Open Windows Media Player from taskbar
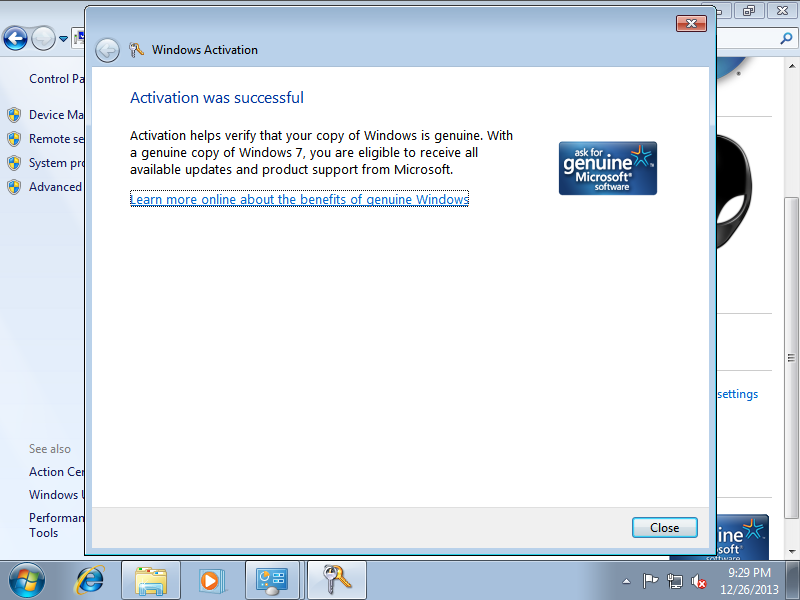Screen dimensions: 800x600 pyautogui.click(x=210, y=580)
